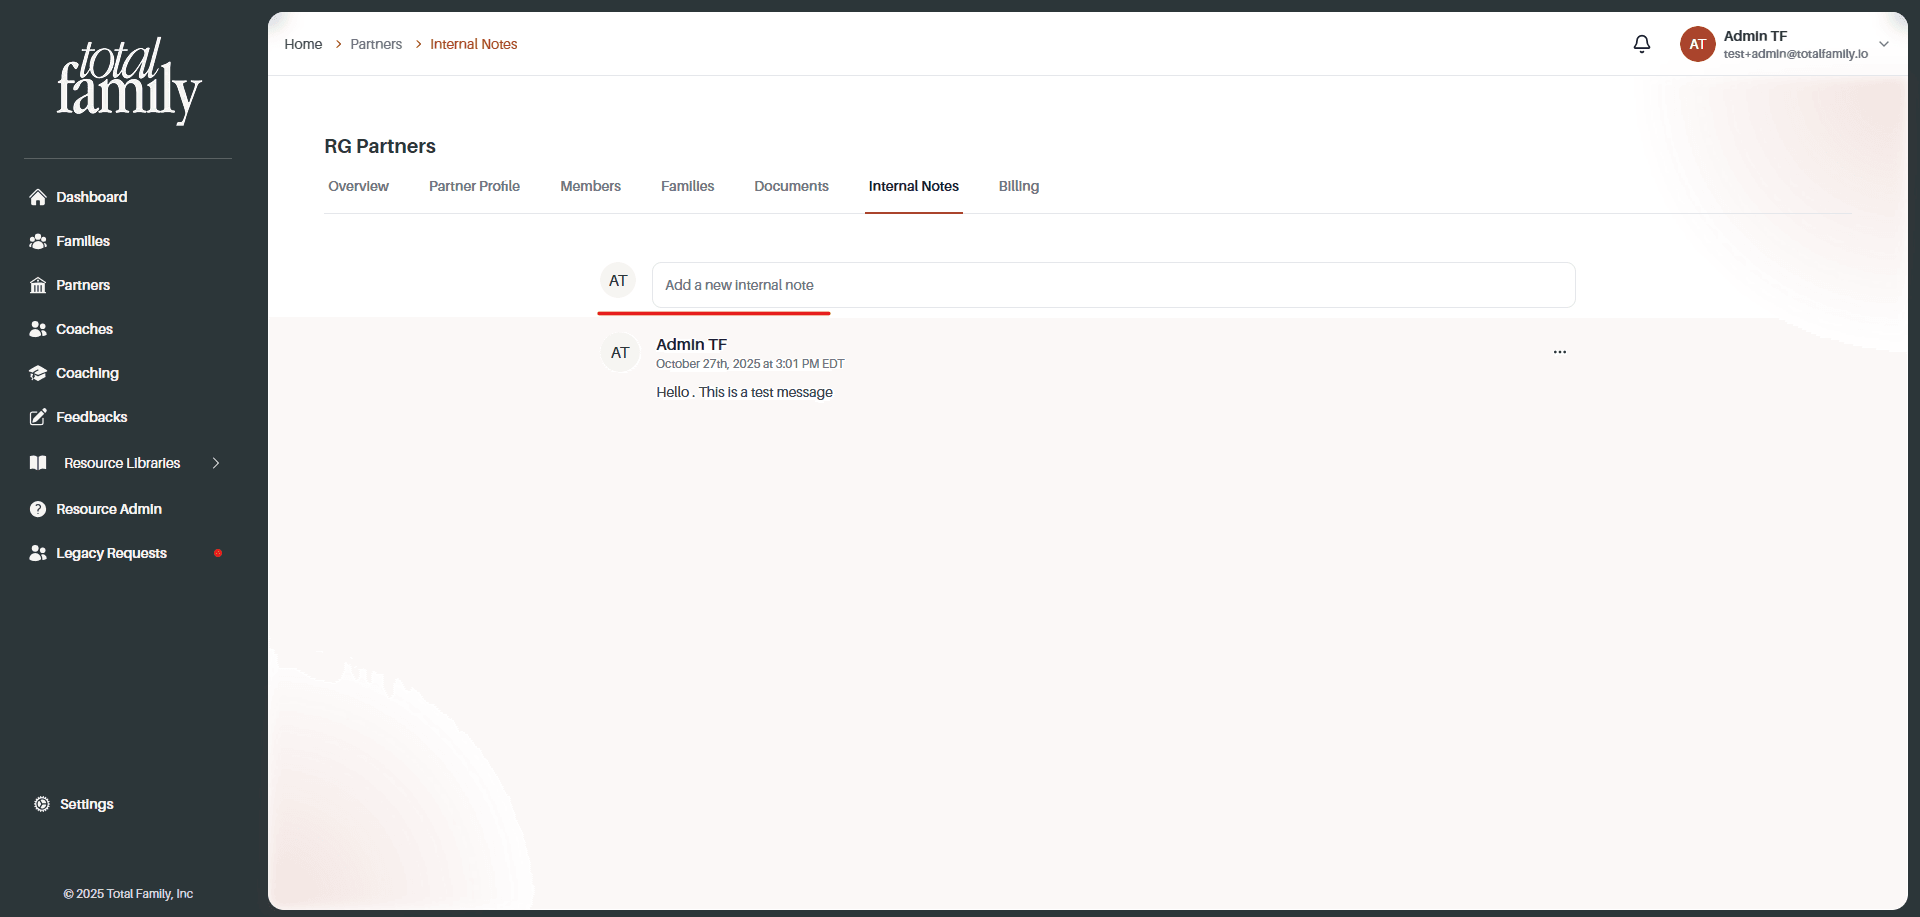The image size is (1920, 917).
Task: Open Coaching label in the sidebar
Action: coord(87,373)
